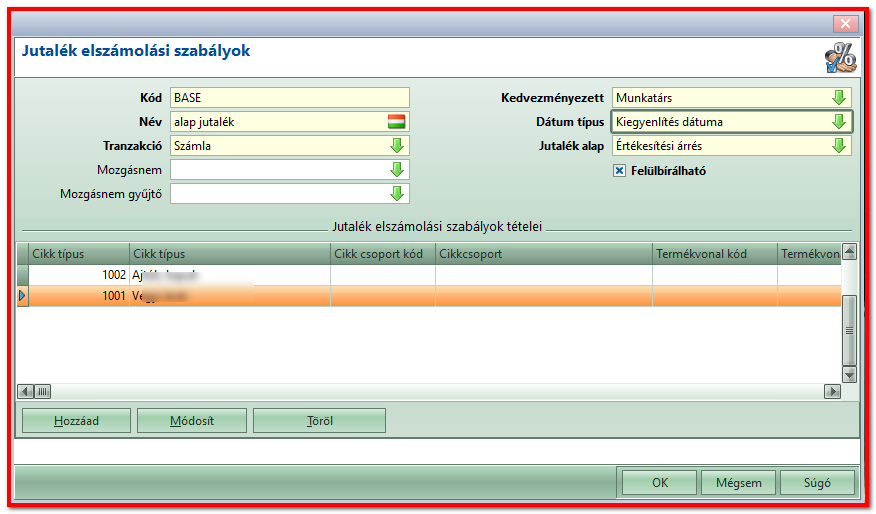
Task: Click the horizontal scrollbar left arrow
Action: tap(26, 391)
